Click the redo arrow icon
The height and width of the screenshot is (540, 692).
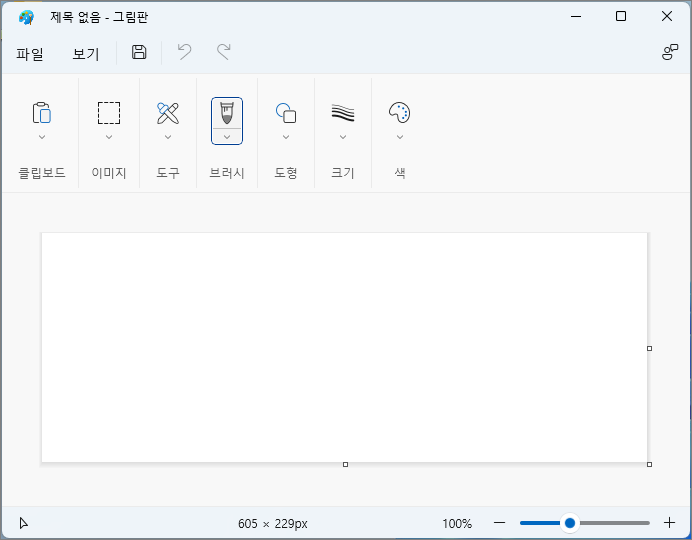click(x=224, y=52)
